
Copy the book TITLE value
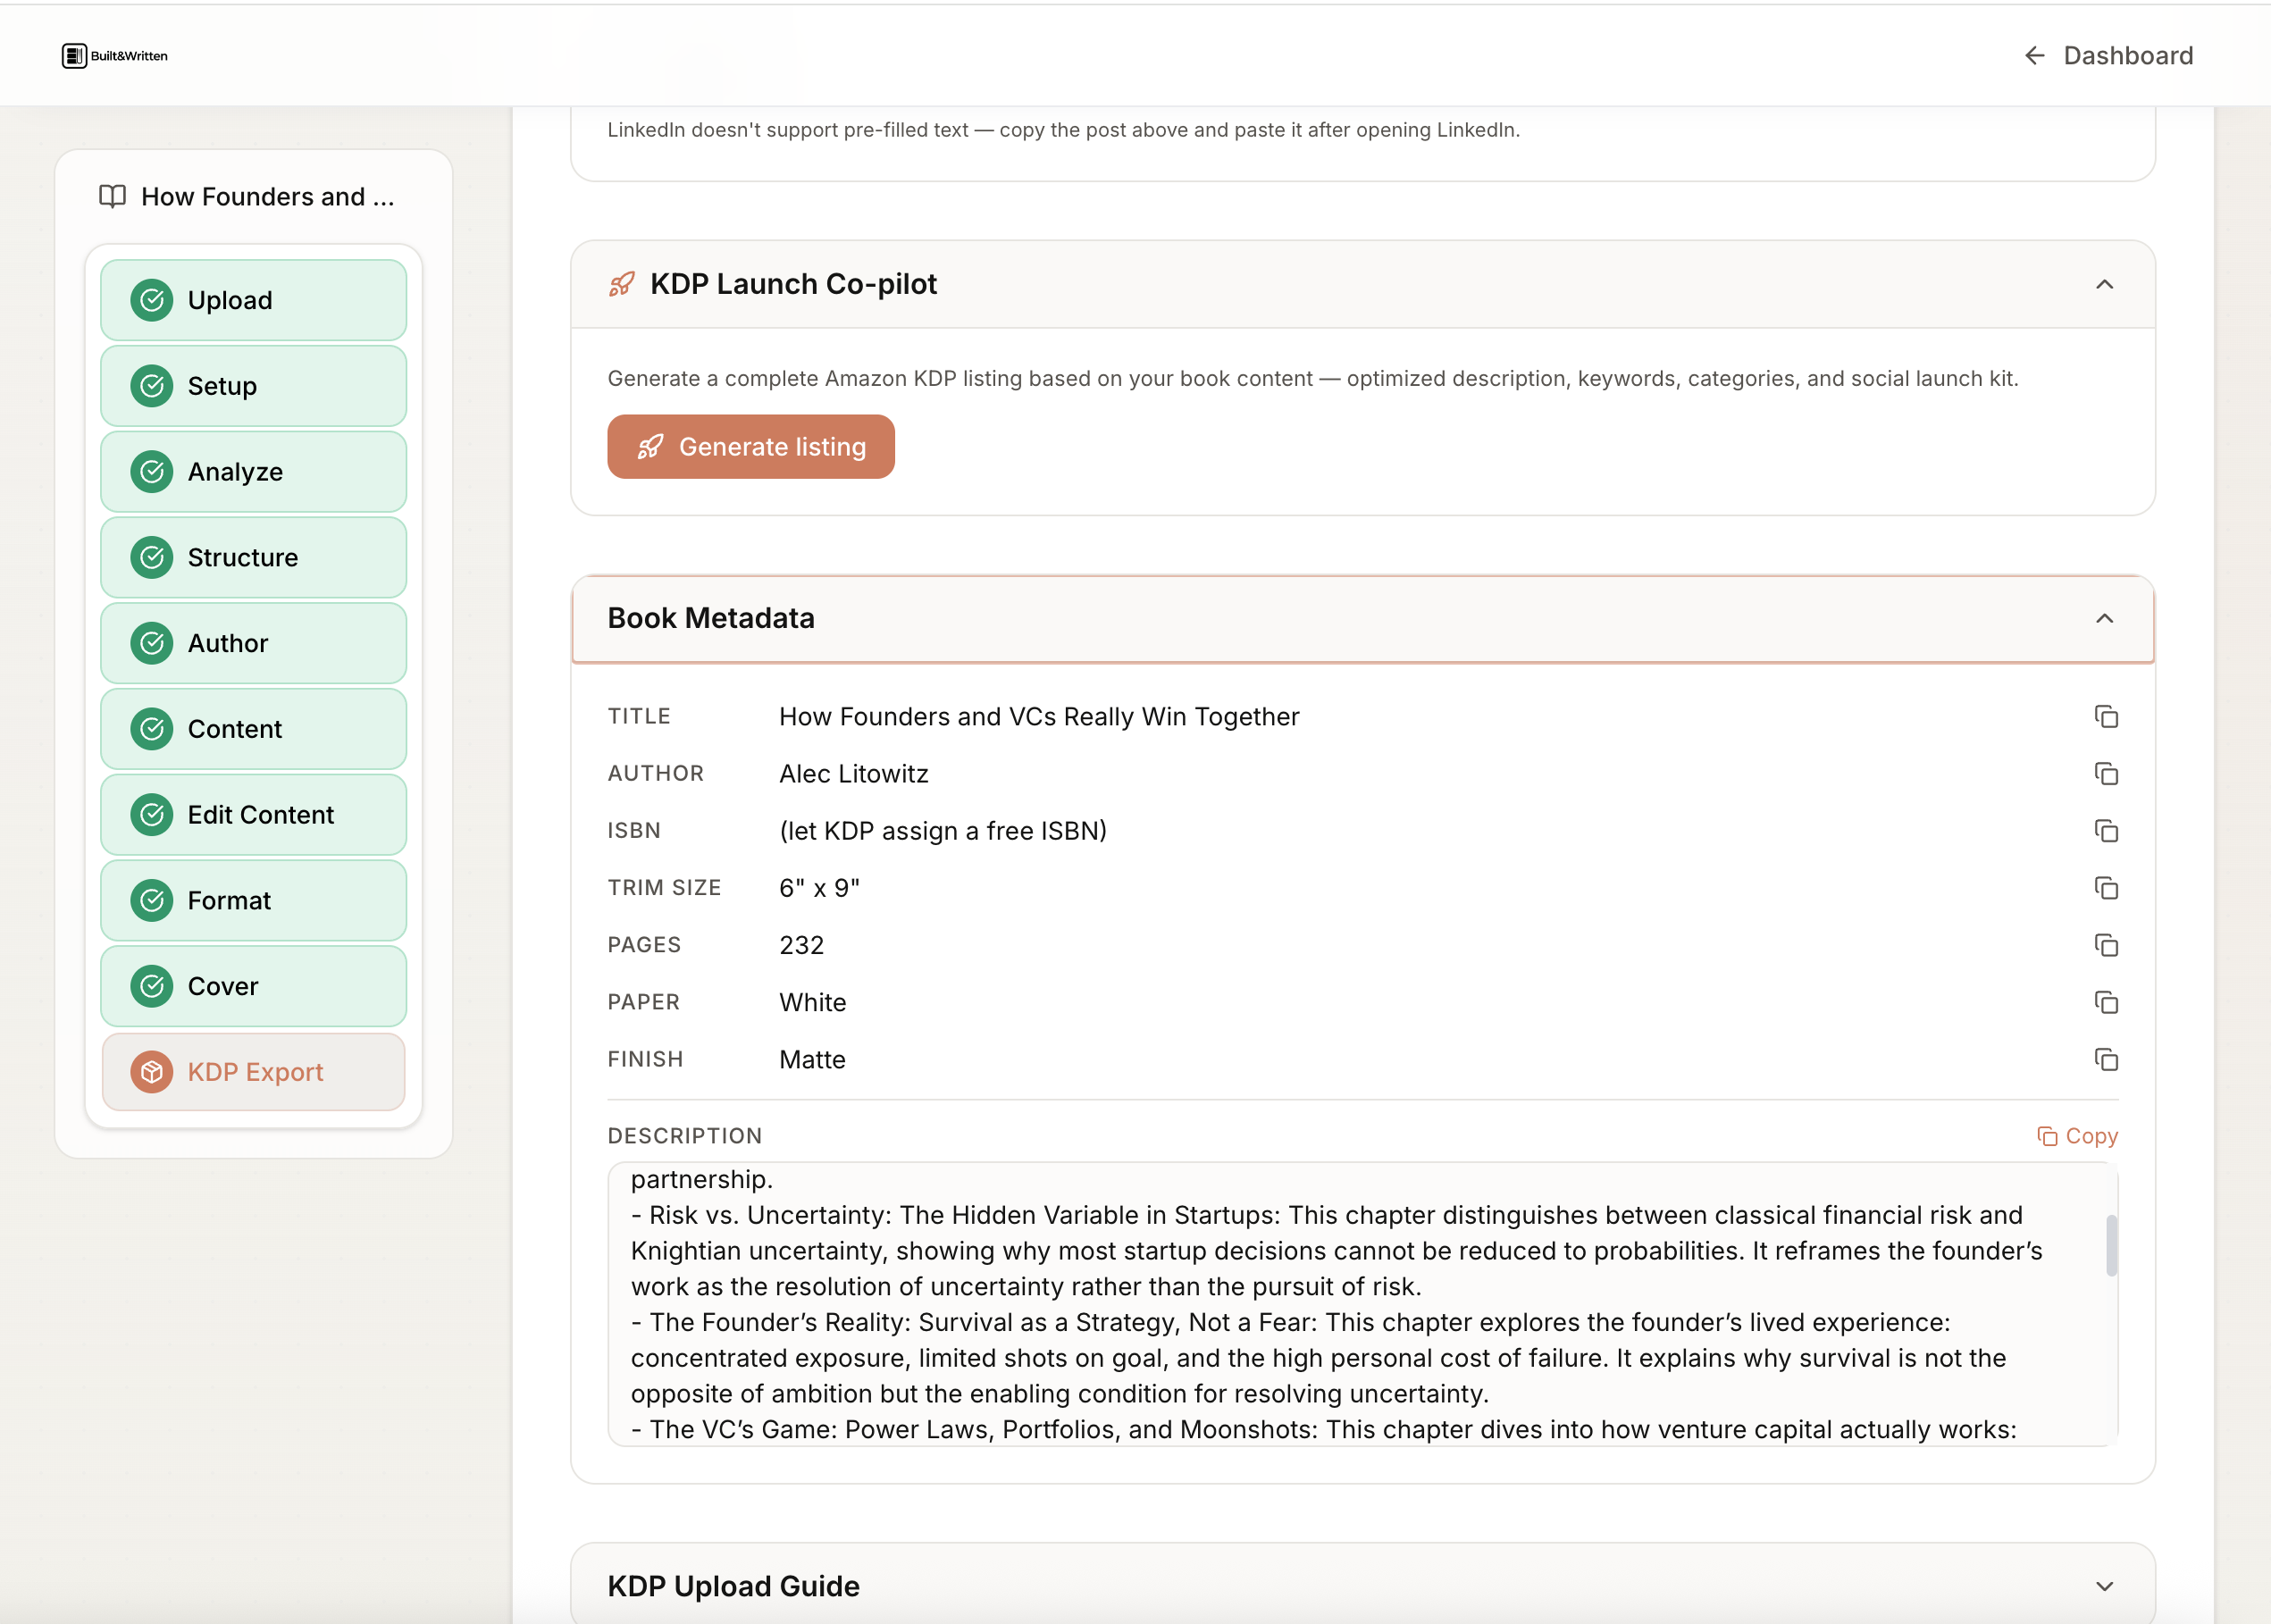click(x=2107, y=717)
